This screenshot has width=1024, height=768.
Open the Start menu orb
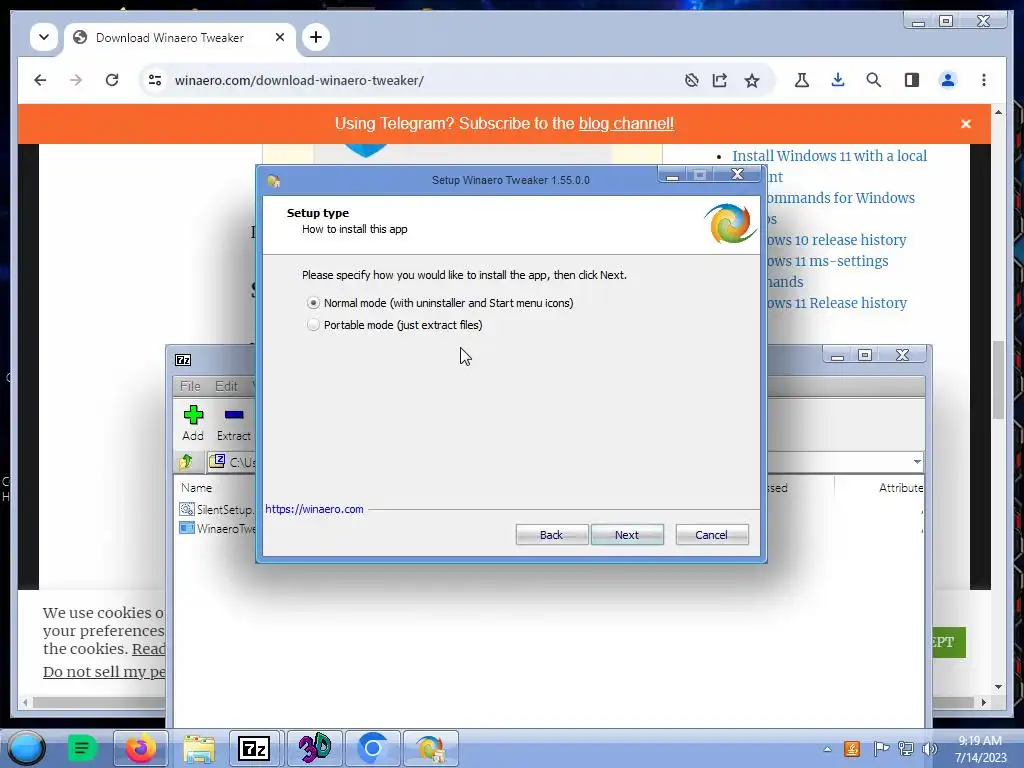click(x=27, y=748)
